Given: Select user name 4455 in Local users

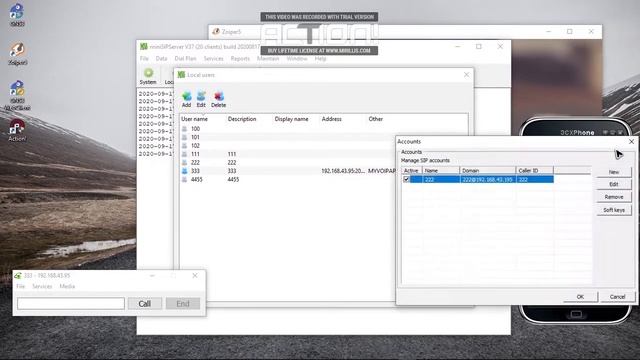Looking at the screenshot, I should pyautogui.click(x=197, y=180).
